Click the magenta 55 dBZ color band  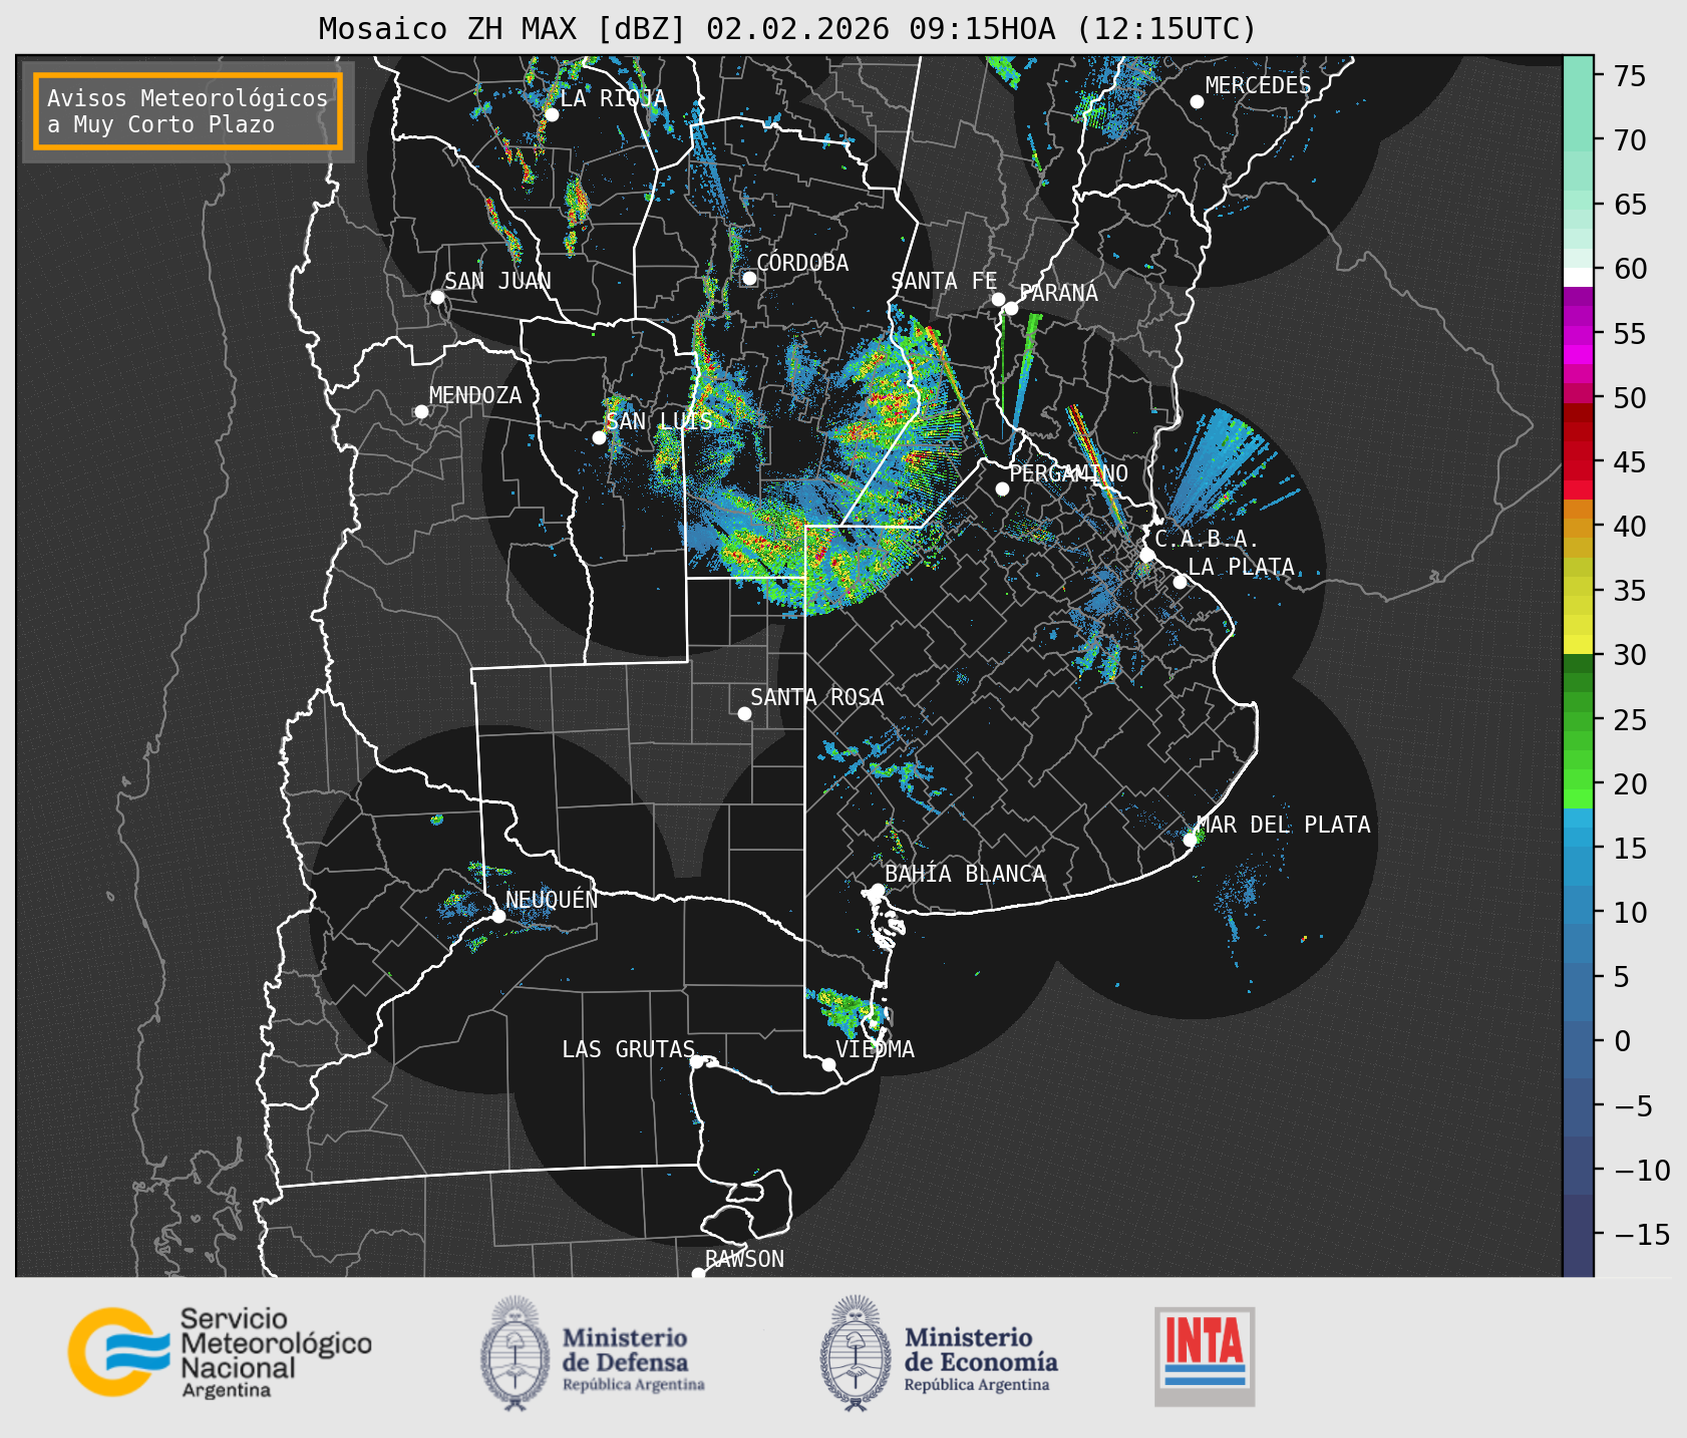pos(1578,335)
